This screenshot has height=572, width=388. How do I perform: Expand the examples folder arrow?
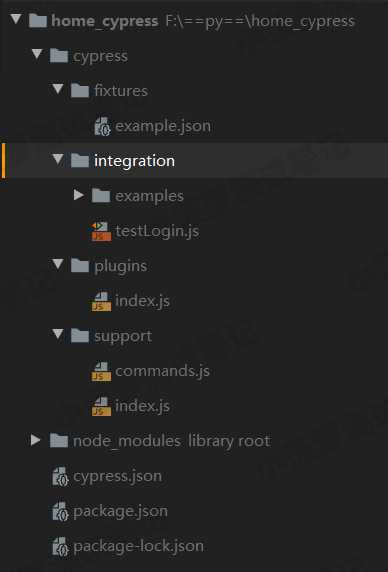click(x=79, y=195)
